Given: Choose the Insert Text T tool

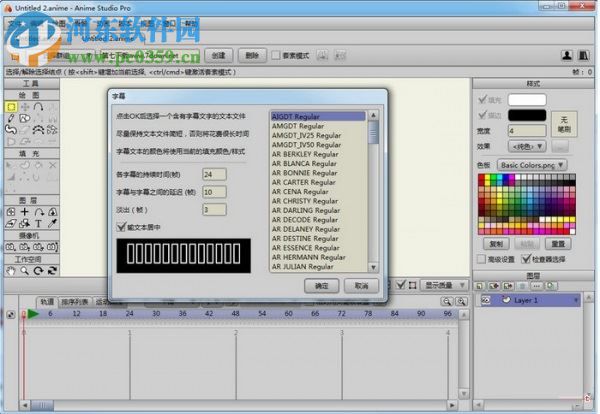Looking at the screenshot, I should click(38, 224).
